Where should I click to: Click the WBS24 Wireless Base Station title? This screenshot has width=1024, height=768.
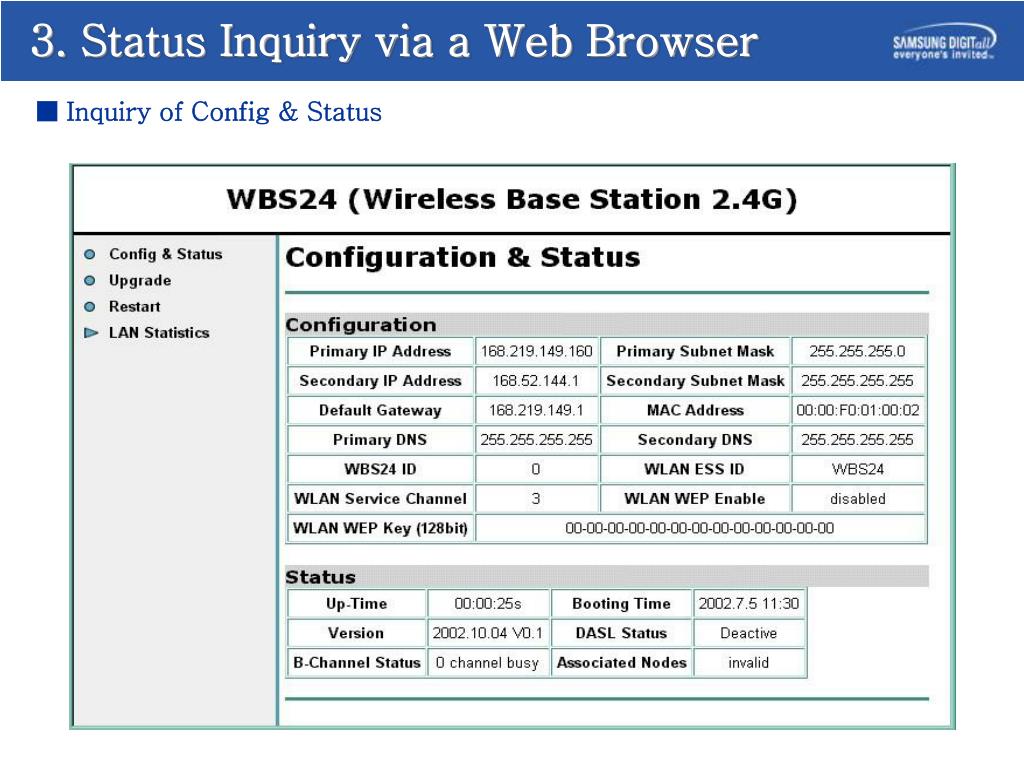[512, 199]
